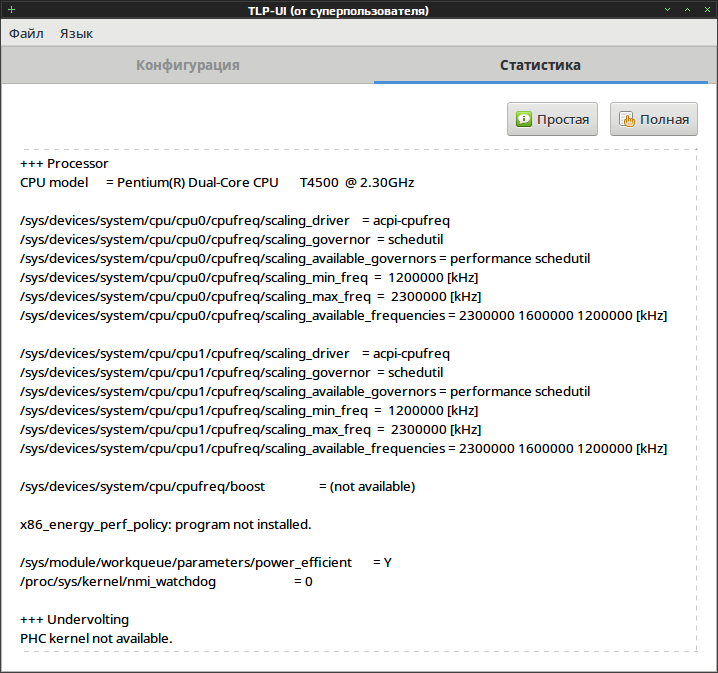Maximize window using the up chevron
The width and height of the screenshot is (718, 673).
pos(687,10)
